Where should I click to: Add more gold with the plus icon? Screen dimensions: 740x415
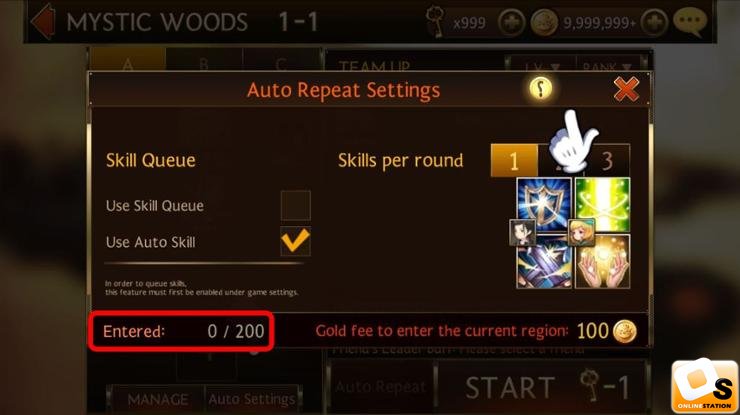pyautogui.click(x=654, y=22)
